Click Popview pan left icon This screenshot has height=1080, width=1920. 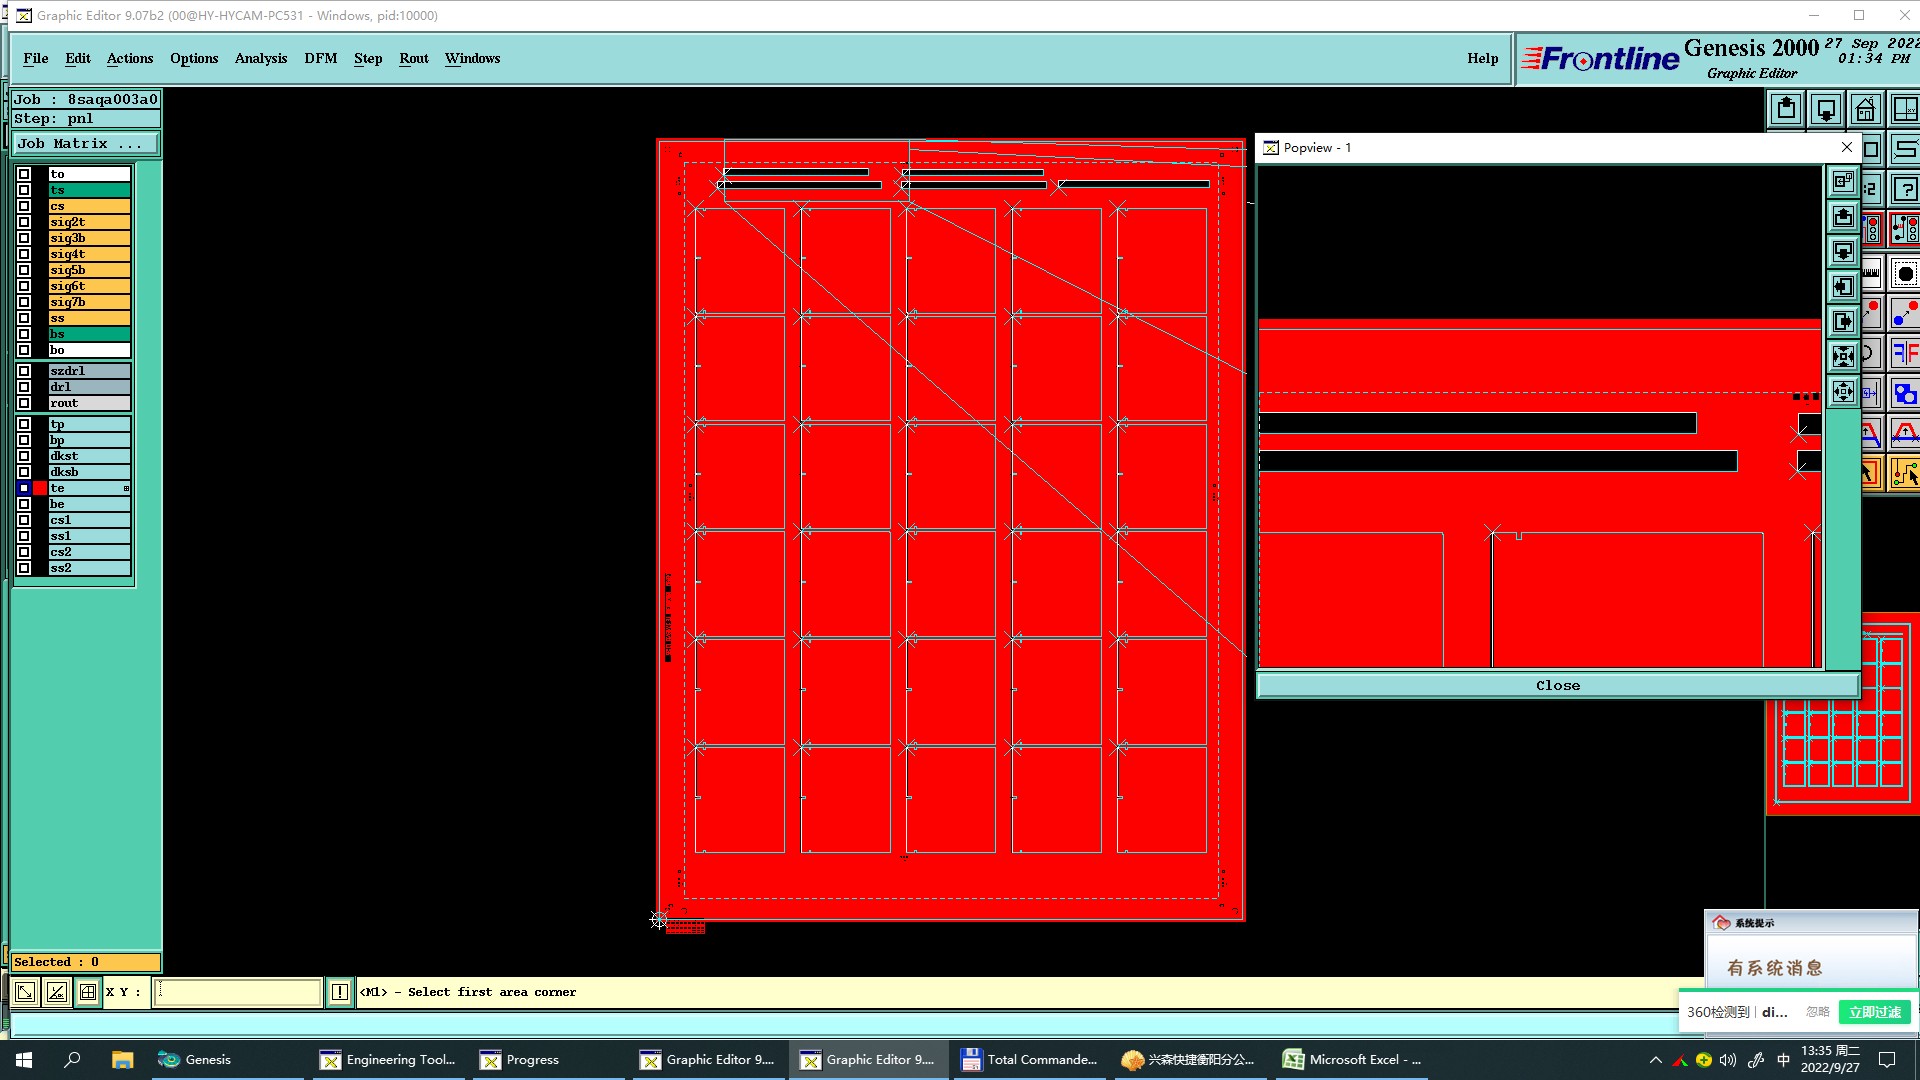tap(1843, 287)
